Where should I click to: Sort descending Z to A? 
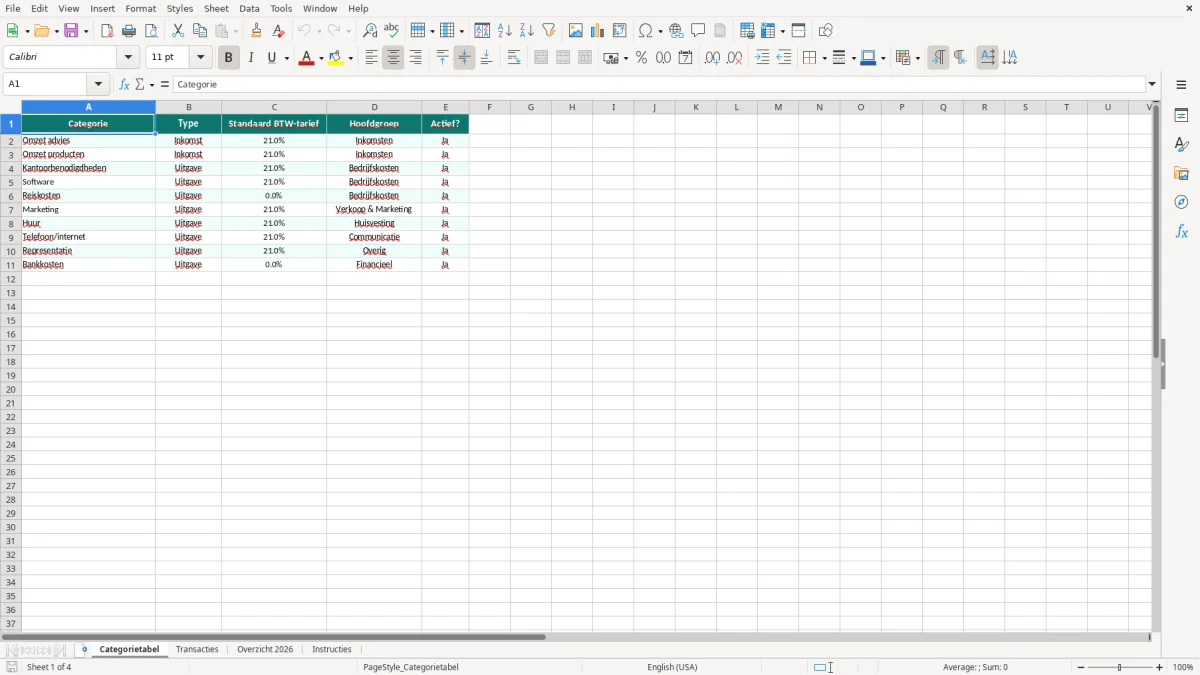coord(526,31)
